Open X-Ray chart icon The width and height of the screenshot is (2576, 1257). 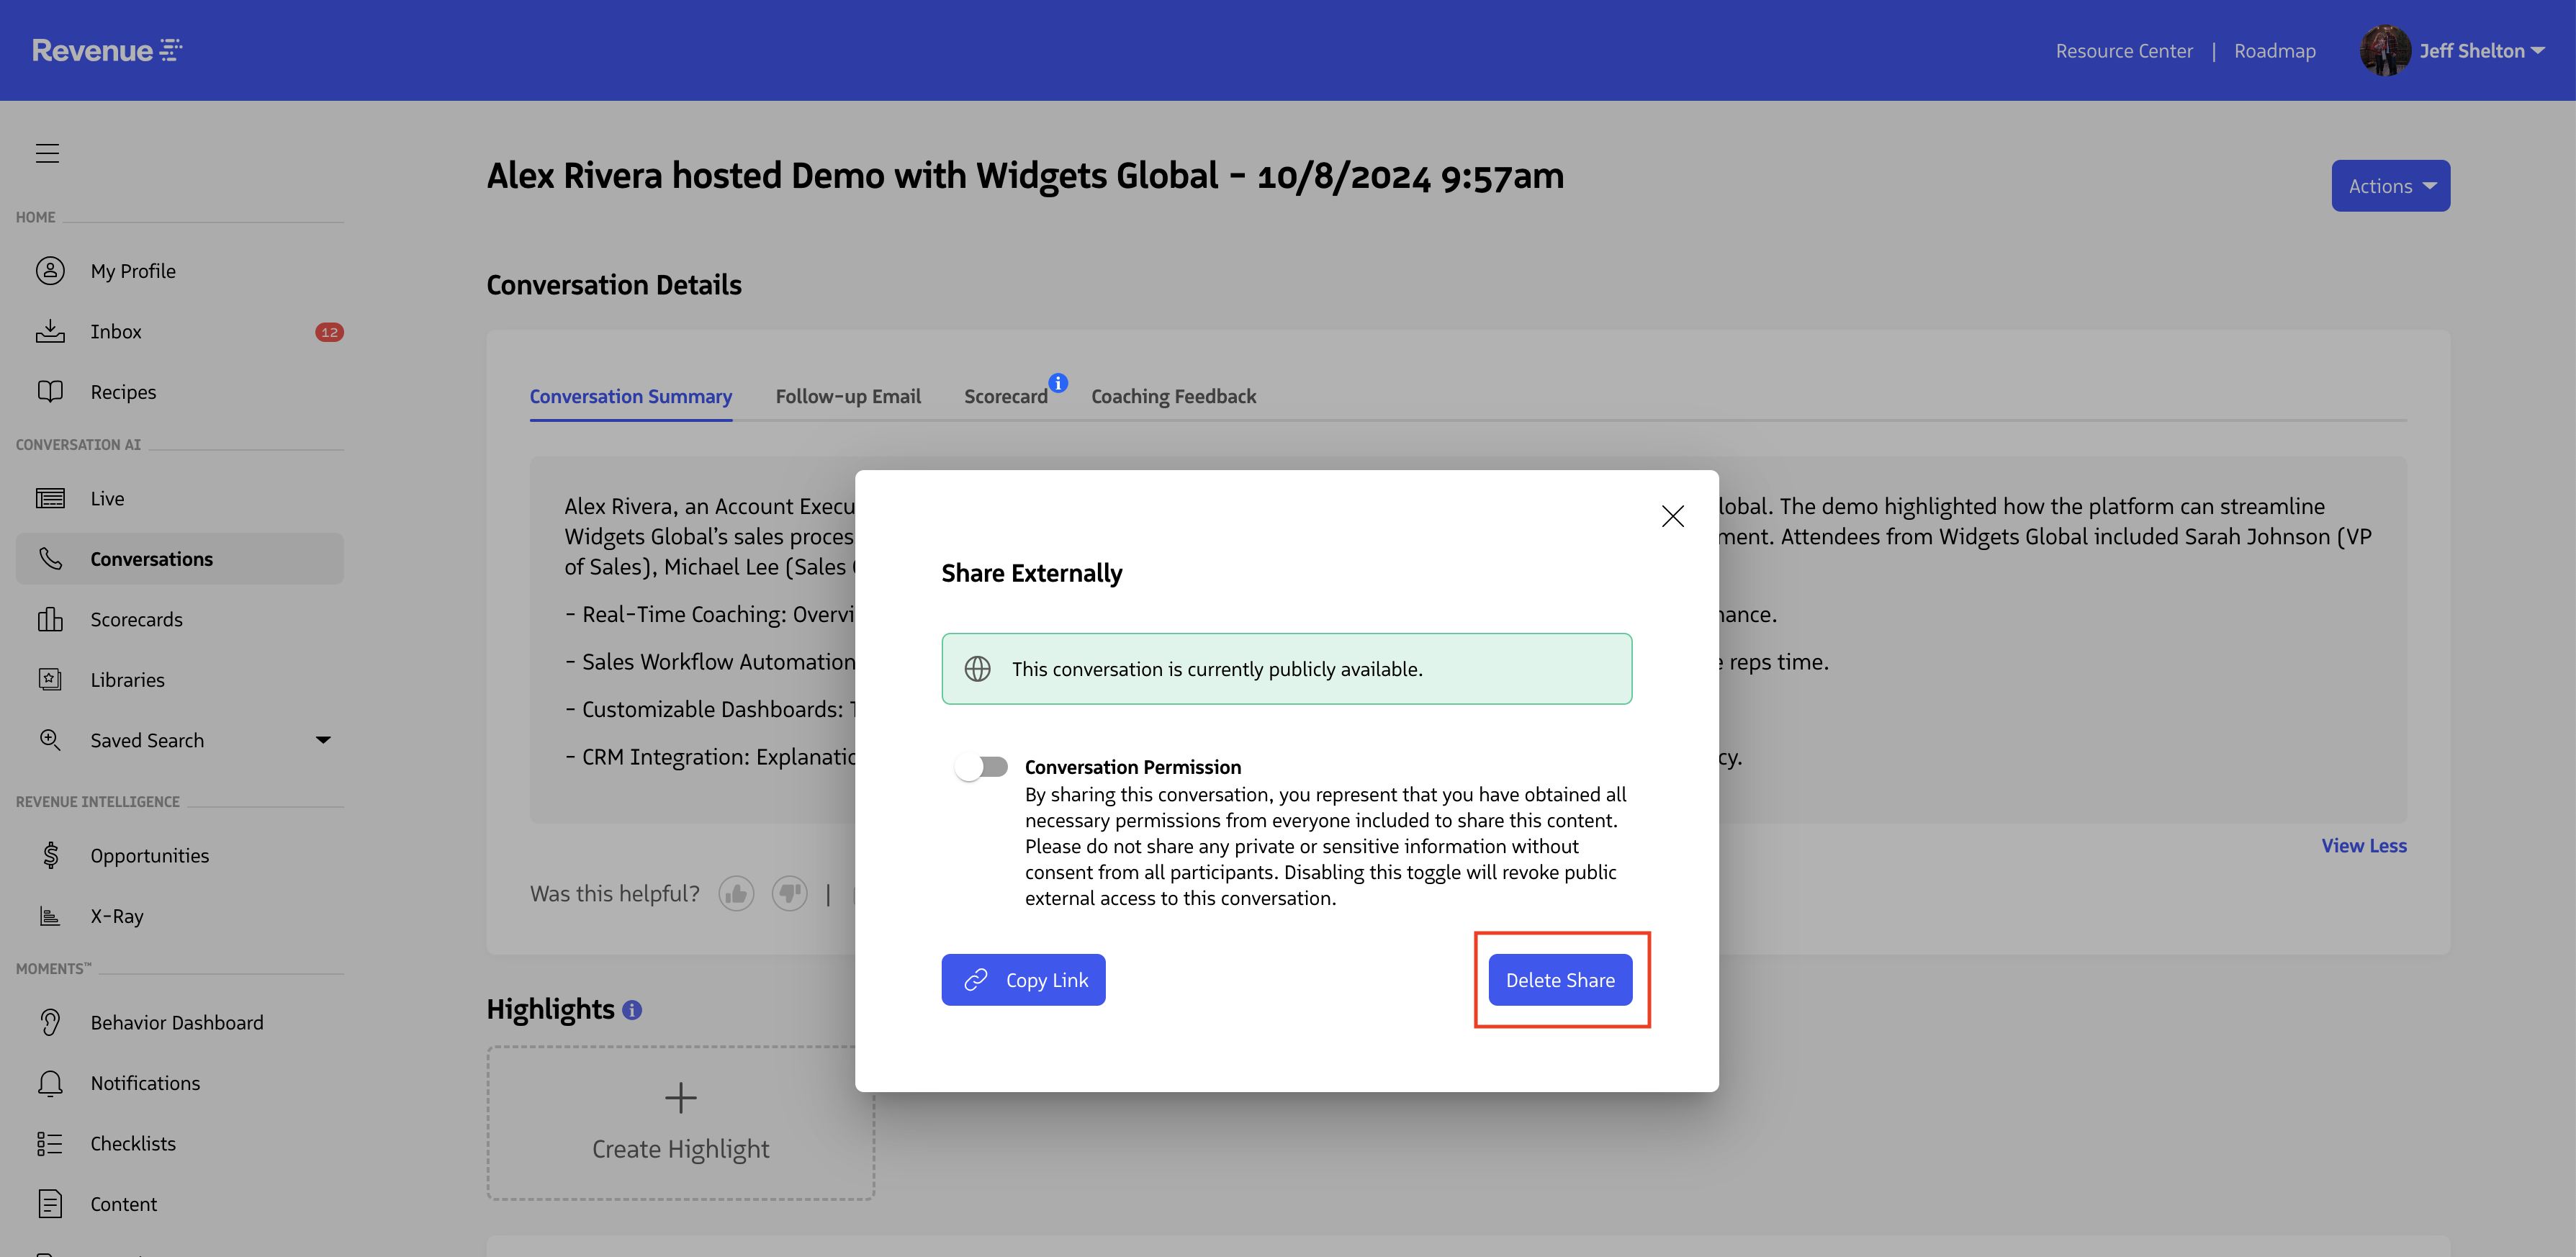tap(50, 916)
